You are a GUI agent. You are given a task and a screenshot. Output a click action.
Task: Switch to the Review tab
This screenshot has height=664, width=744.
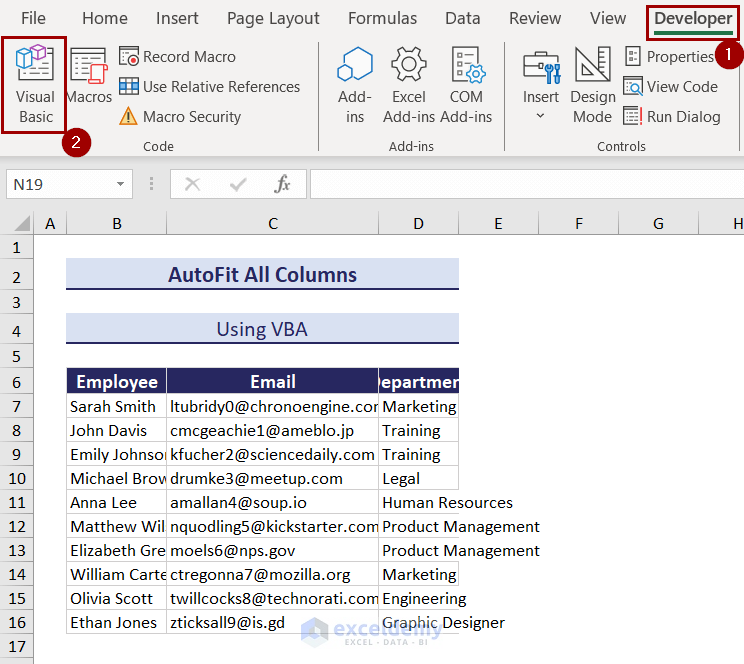coord(535,19)
